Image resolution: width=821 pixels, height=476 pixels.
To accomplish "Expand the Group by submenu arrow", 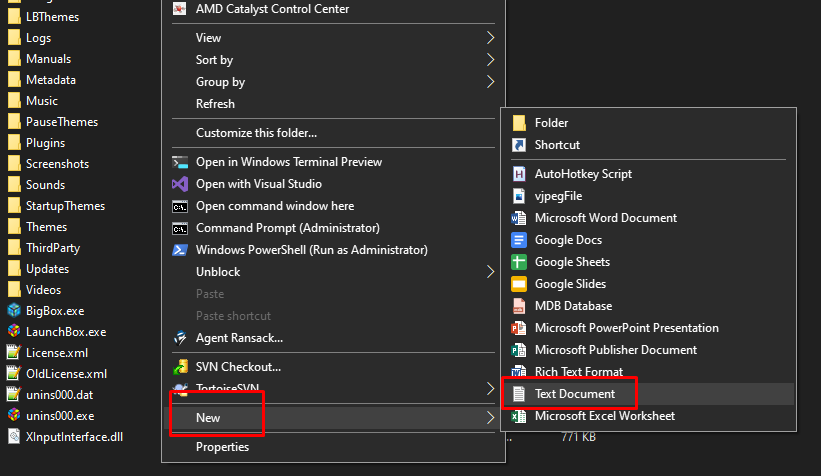I will click(491, 82).
